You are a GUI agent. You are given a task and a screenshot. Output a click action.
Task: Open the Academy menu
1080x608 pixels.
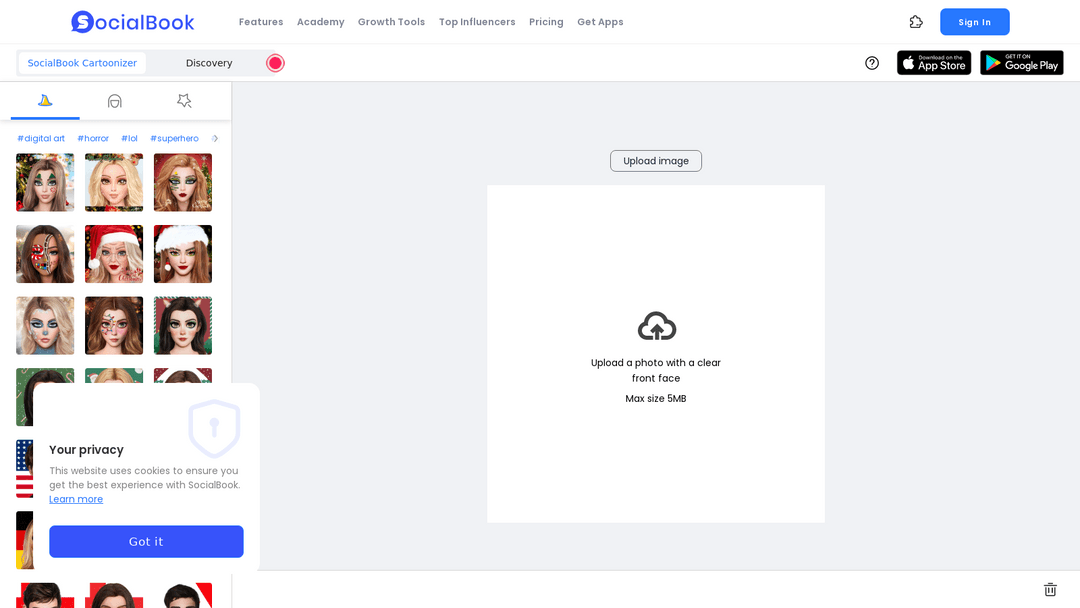[x=320, y=22]
